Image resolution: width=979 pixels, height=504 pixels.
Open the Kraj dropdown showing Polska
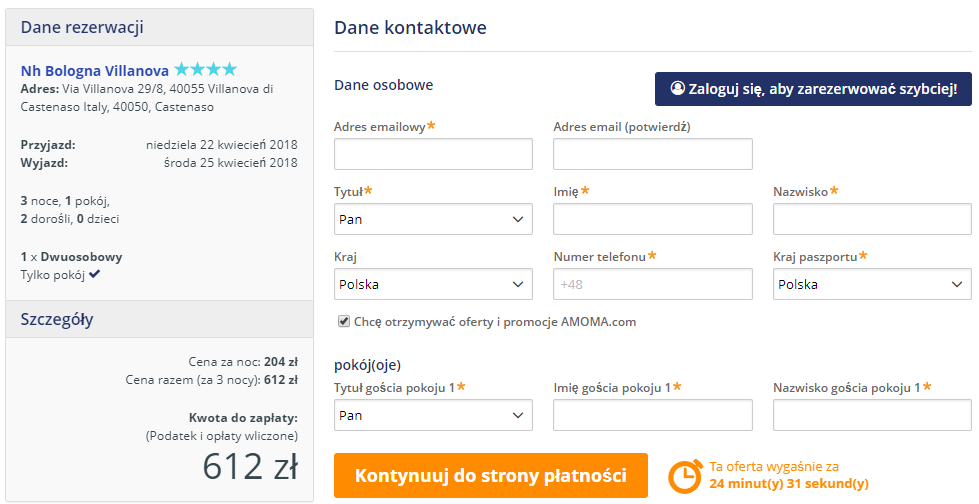[x=433, y=284]
